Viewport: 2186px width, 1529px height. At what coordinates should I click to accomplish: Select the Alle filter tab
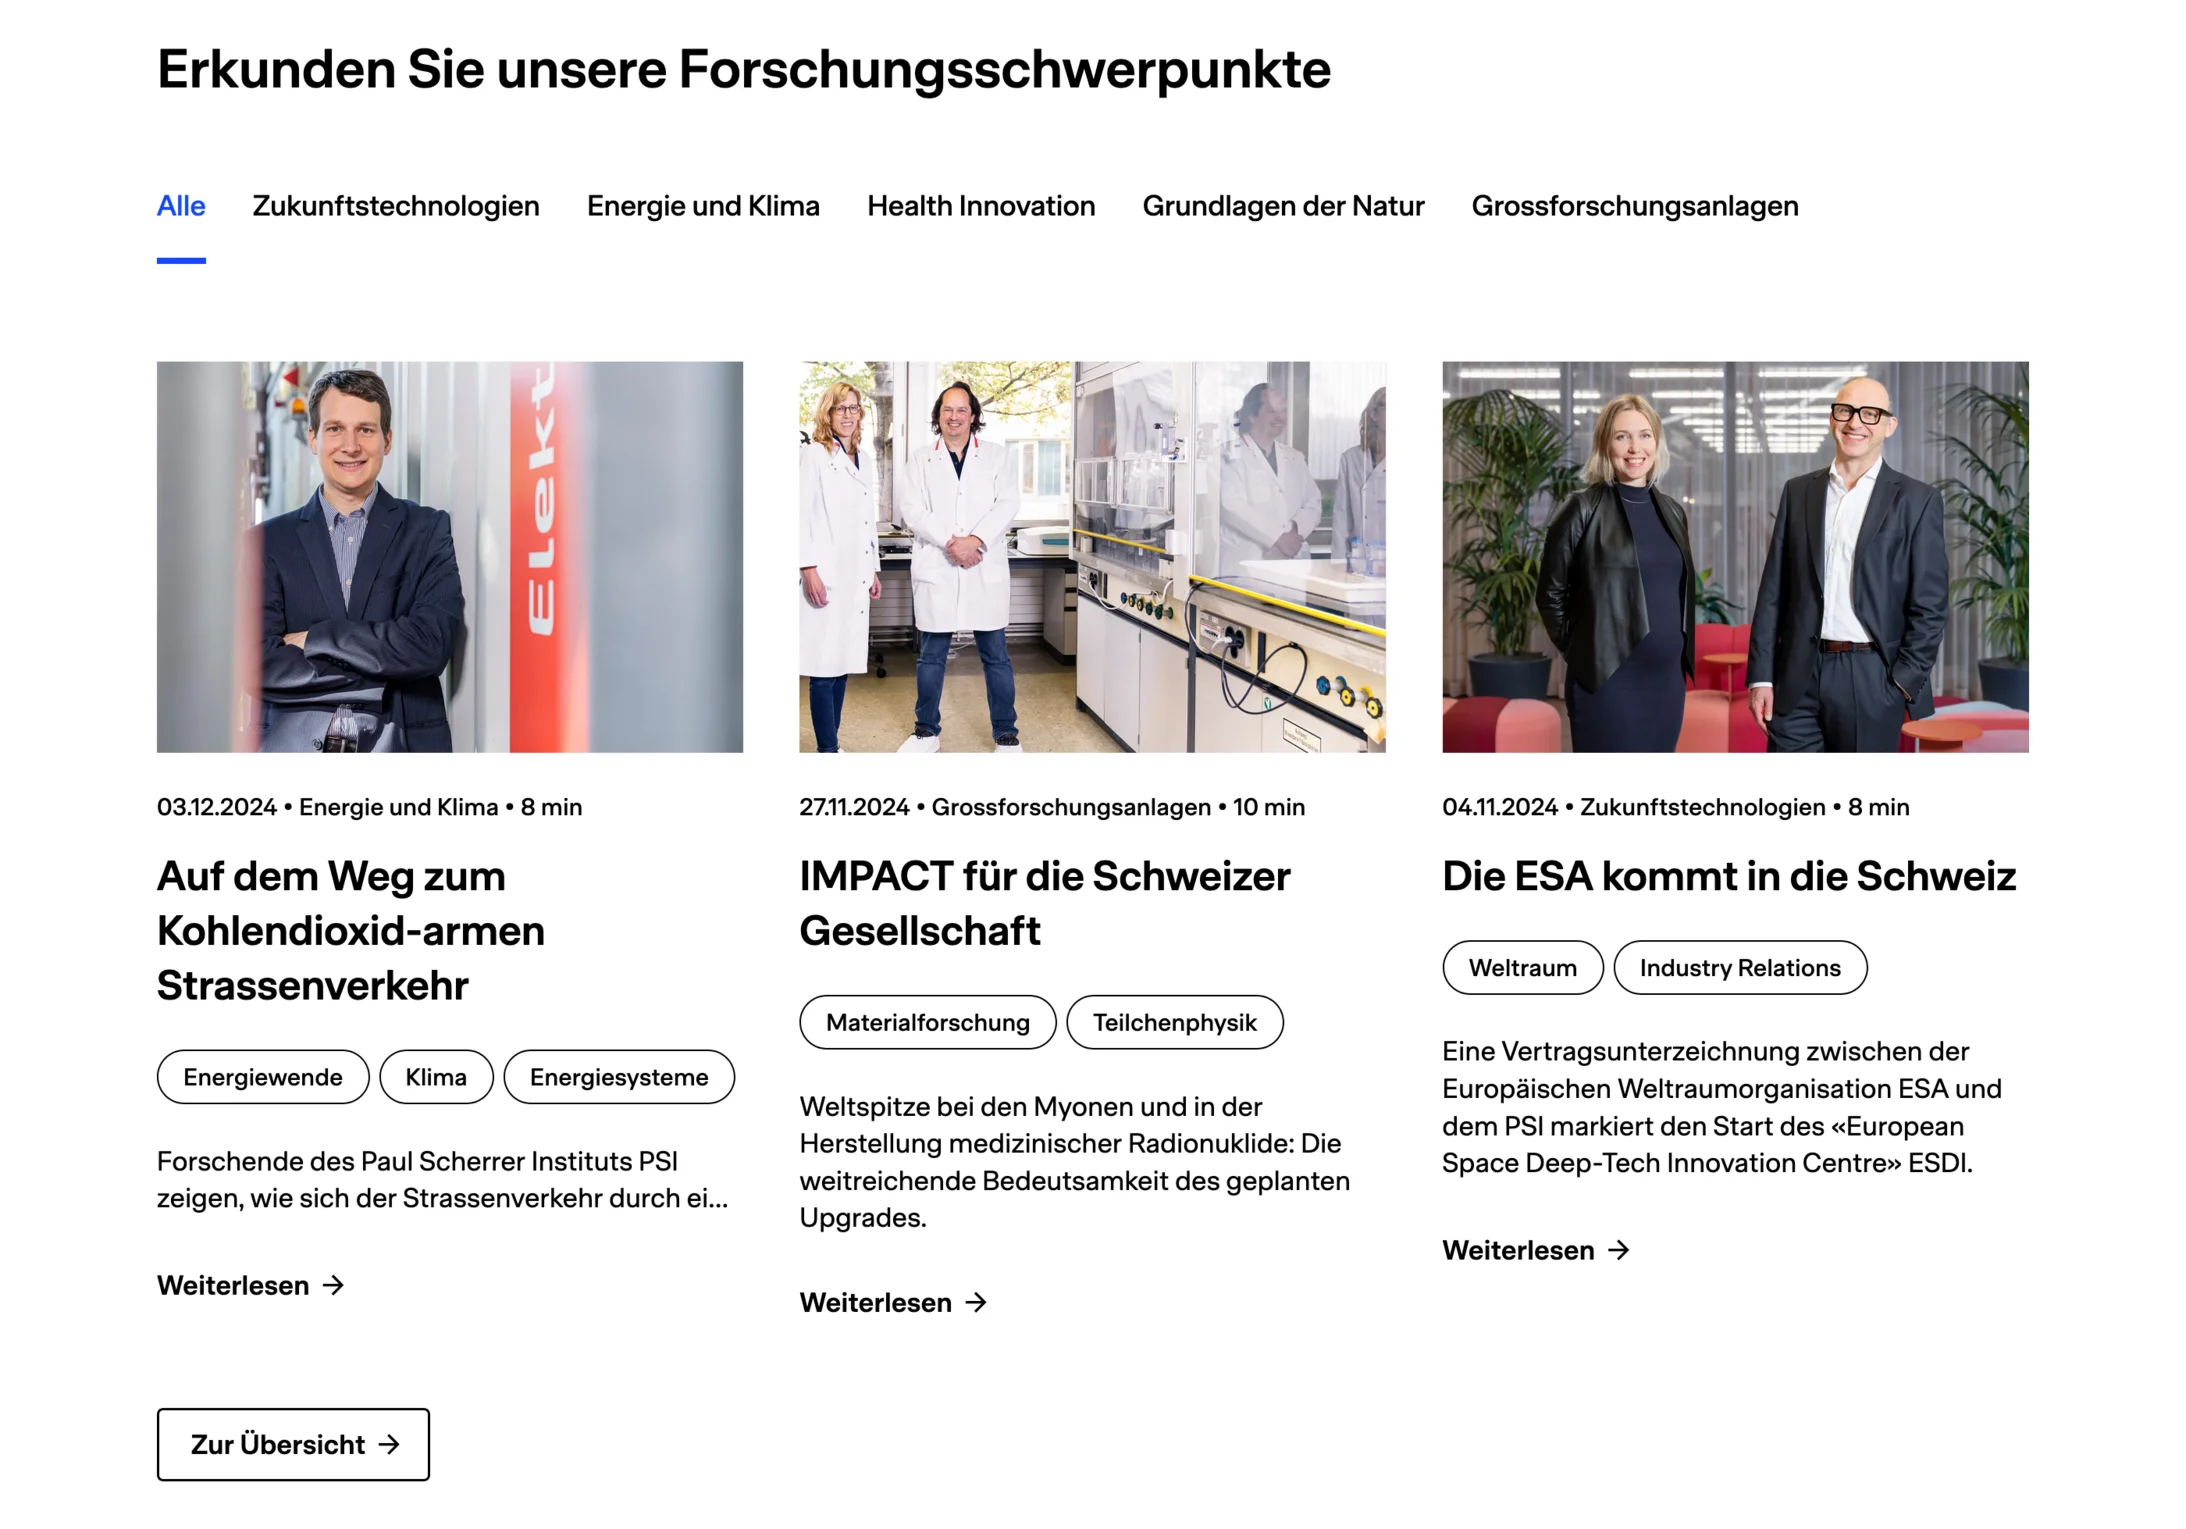tap(181, 206)
